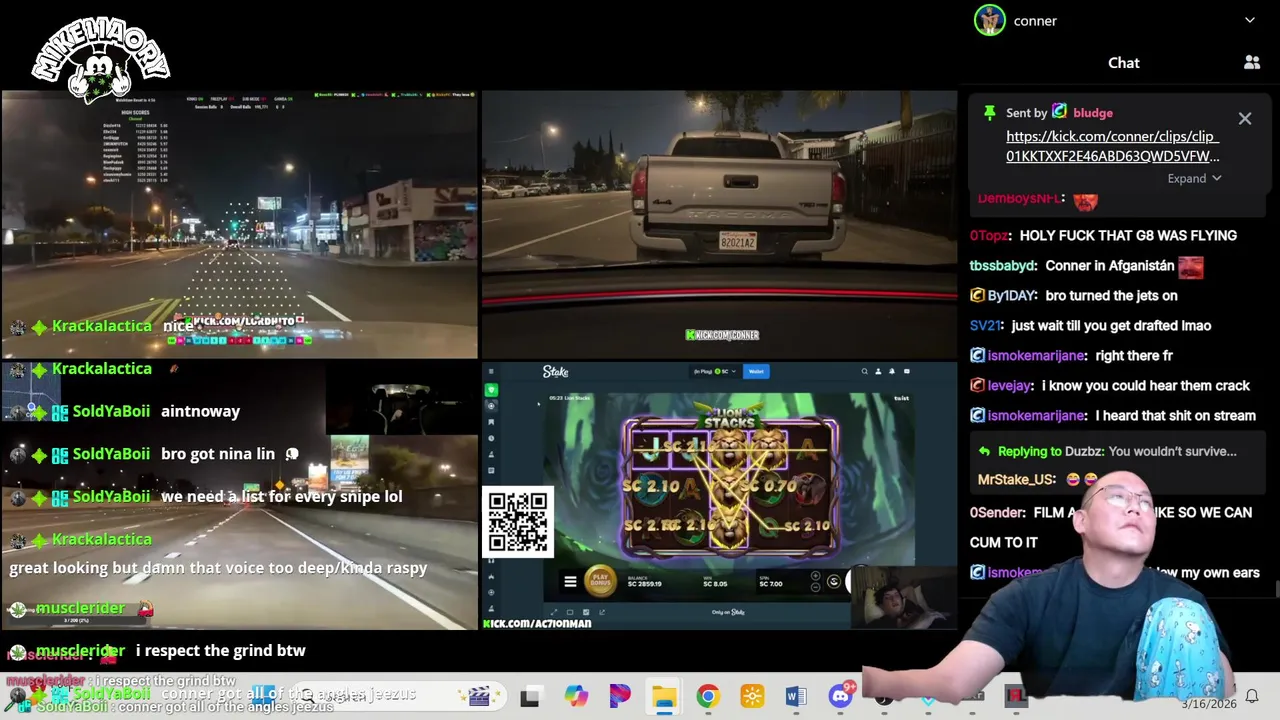Click the taskbar date 3/16/2026
Image resolution: width=1280 pixels, height=720 pixels.
1208,704
